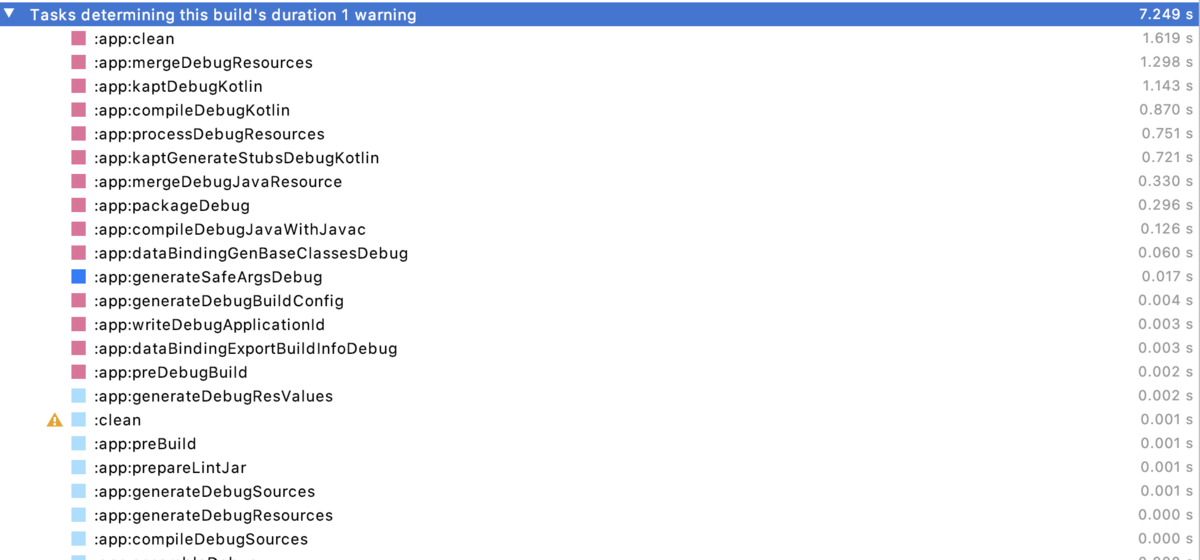Select the :app:compileDebugKotlin task
The image size is (1200, 560).
[600, 110]
